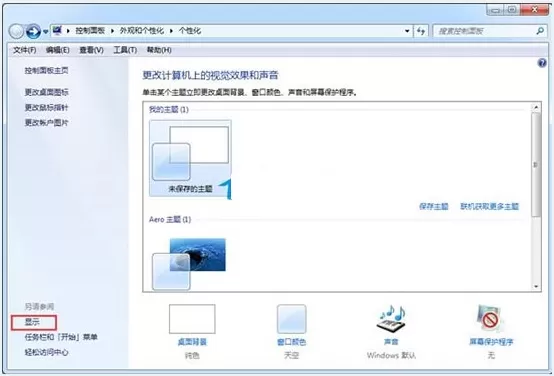This screenshot has height=376, width=554.
Task: Open the 文件(F) menu
Action: point(24,50)
